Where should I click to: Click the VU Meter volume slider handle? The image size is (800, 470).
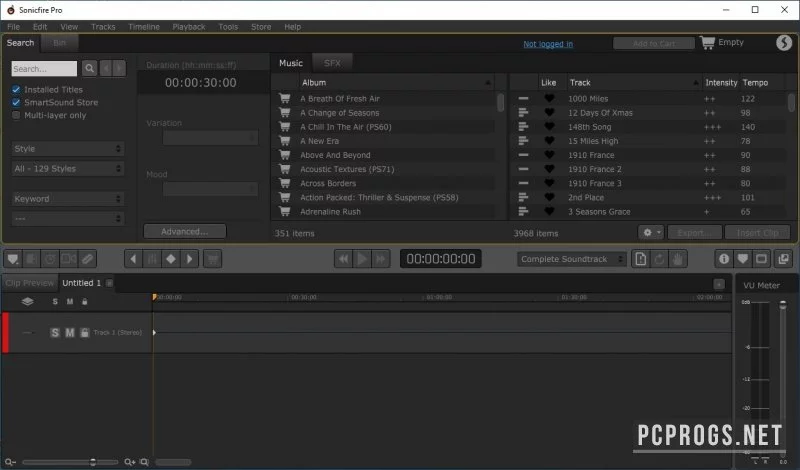pyautogui.click(x=783, y=305)
